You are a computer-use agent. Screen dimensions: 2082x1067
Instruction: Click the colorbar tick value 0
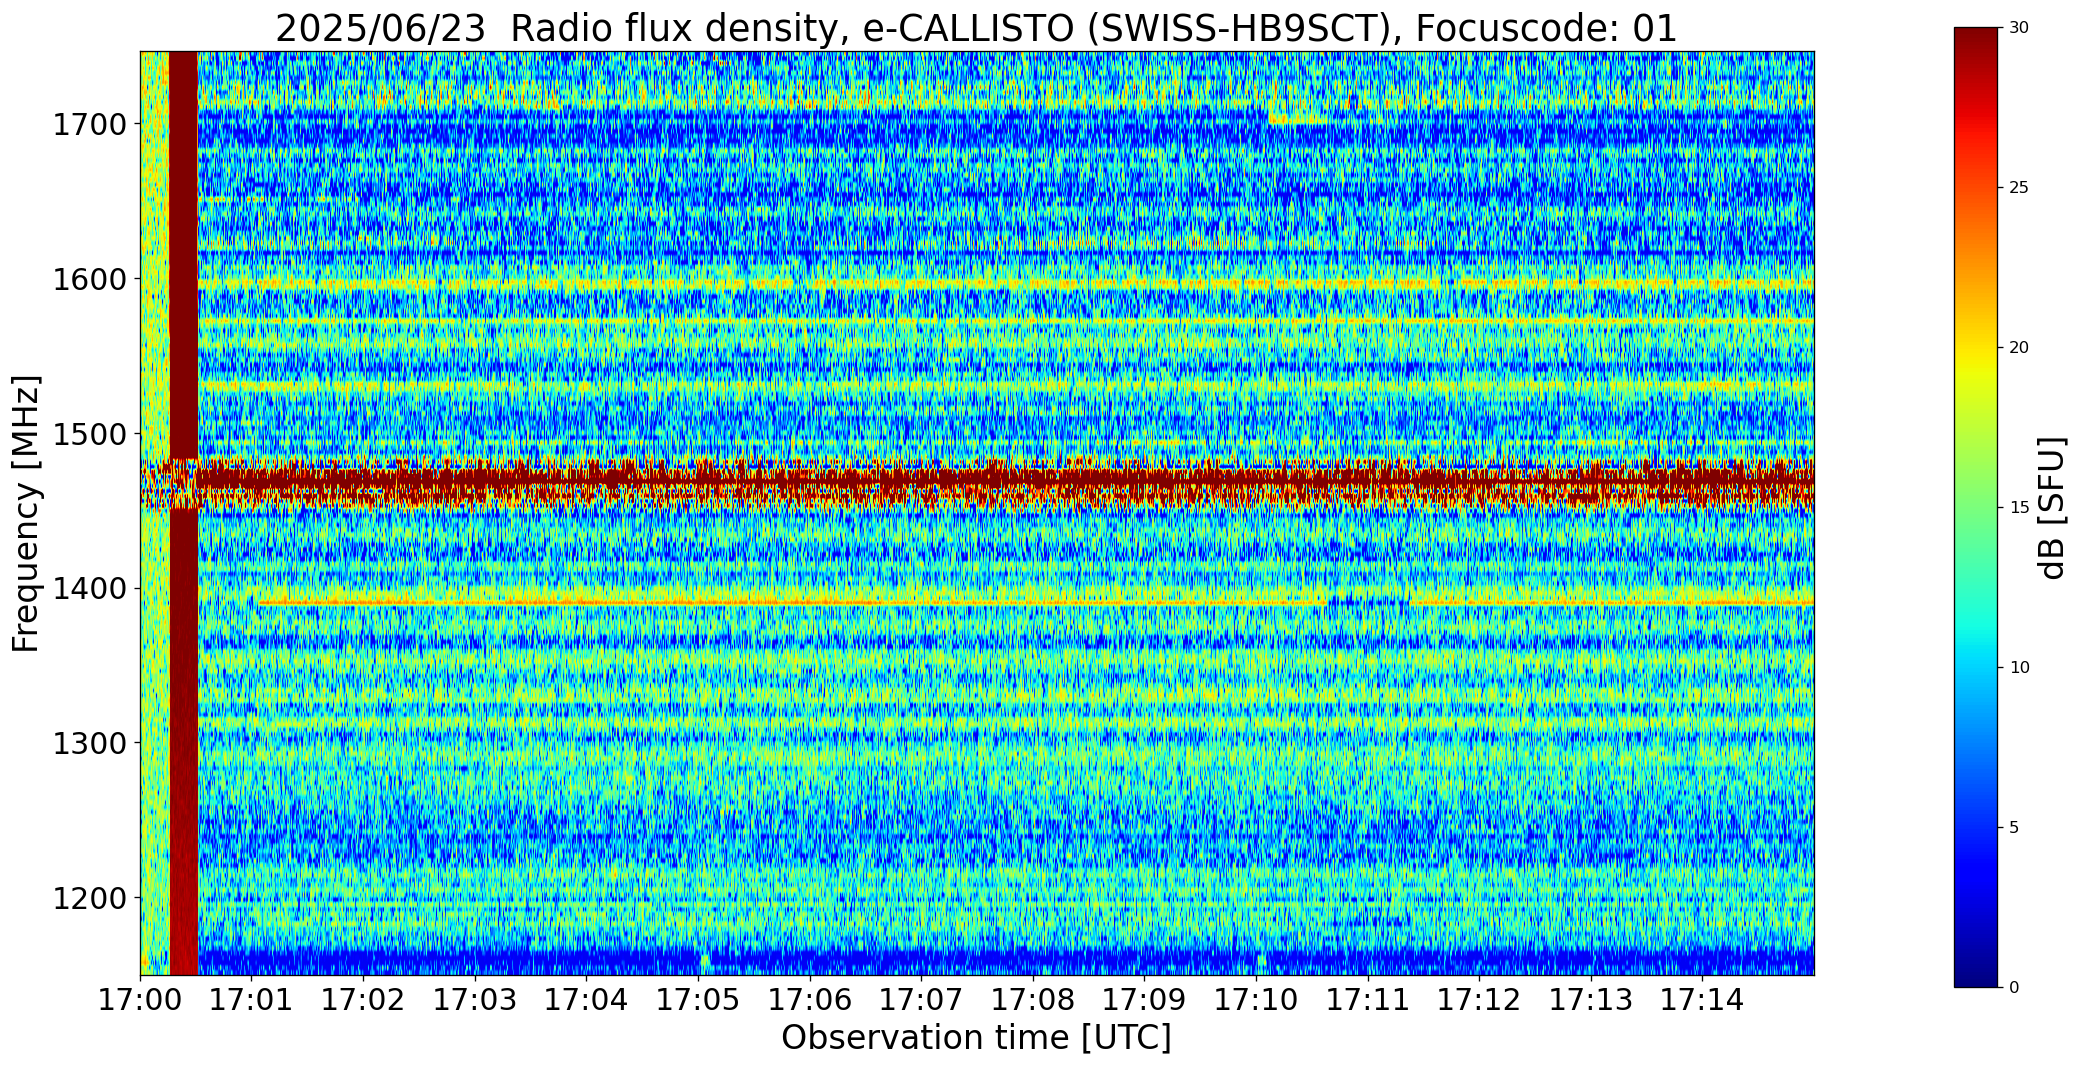2015,988
